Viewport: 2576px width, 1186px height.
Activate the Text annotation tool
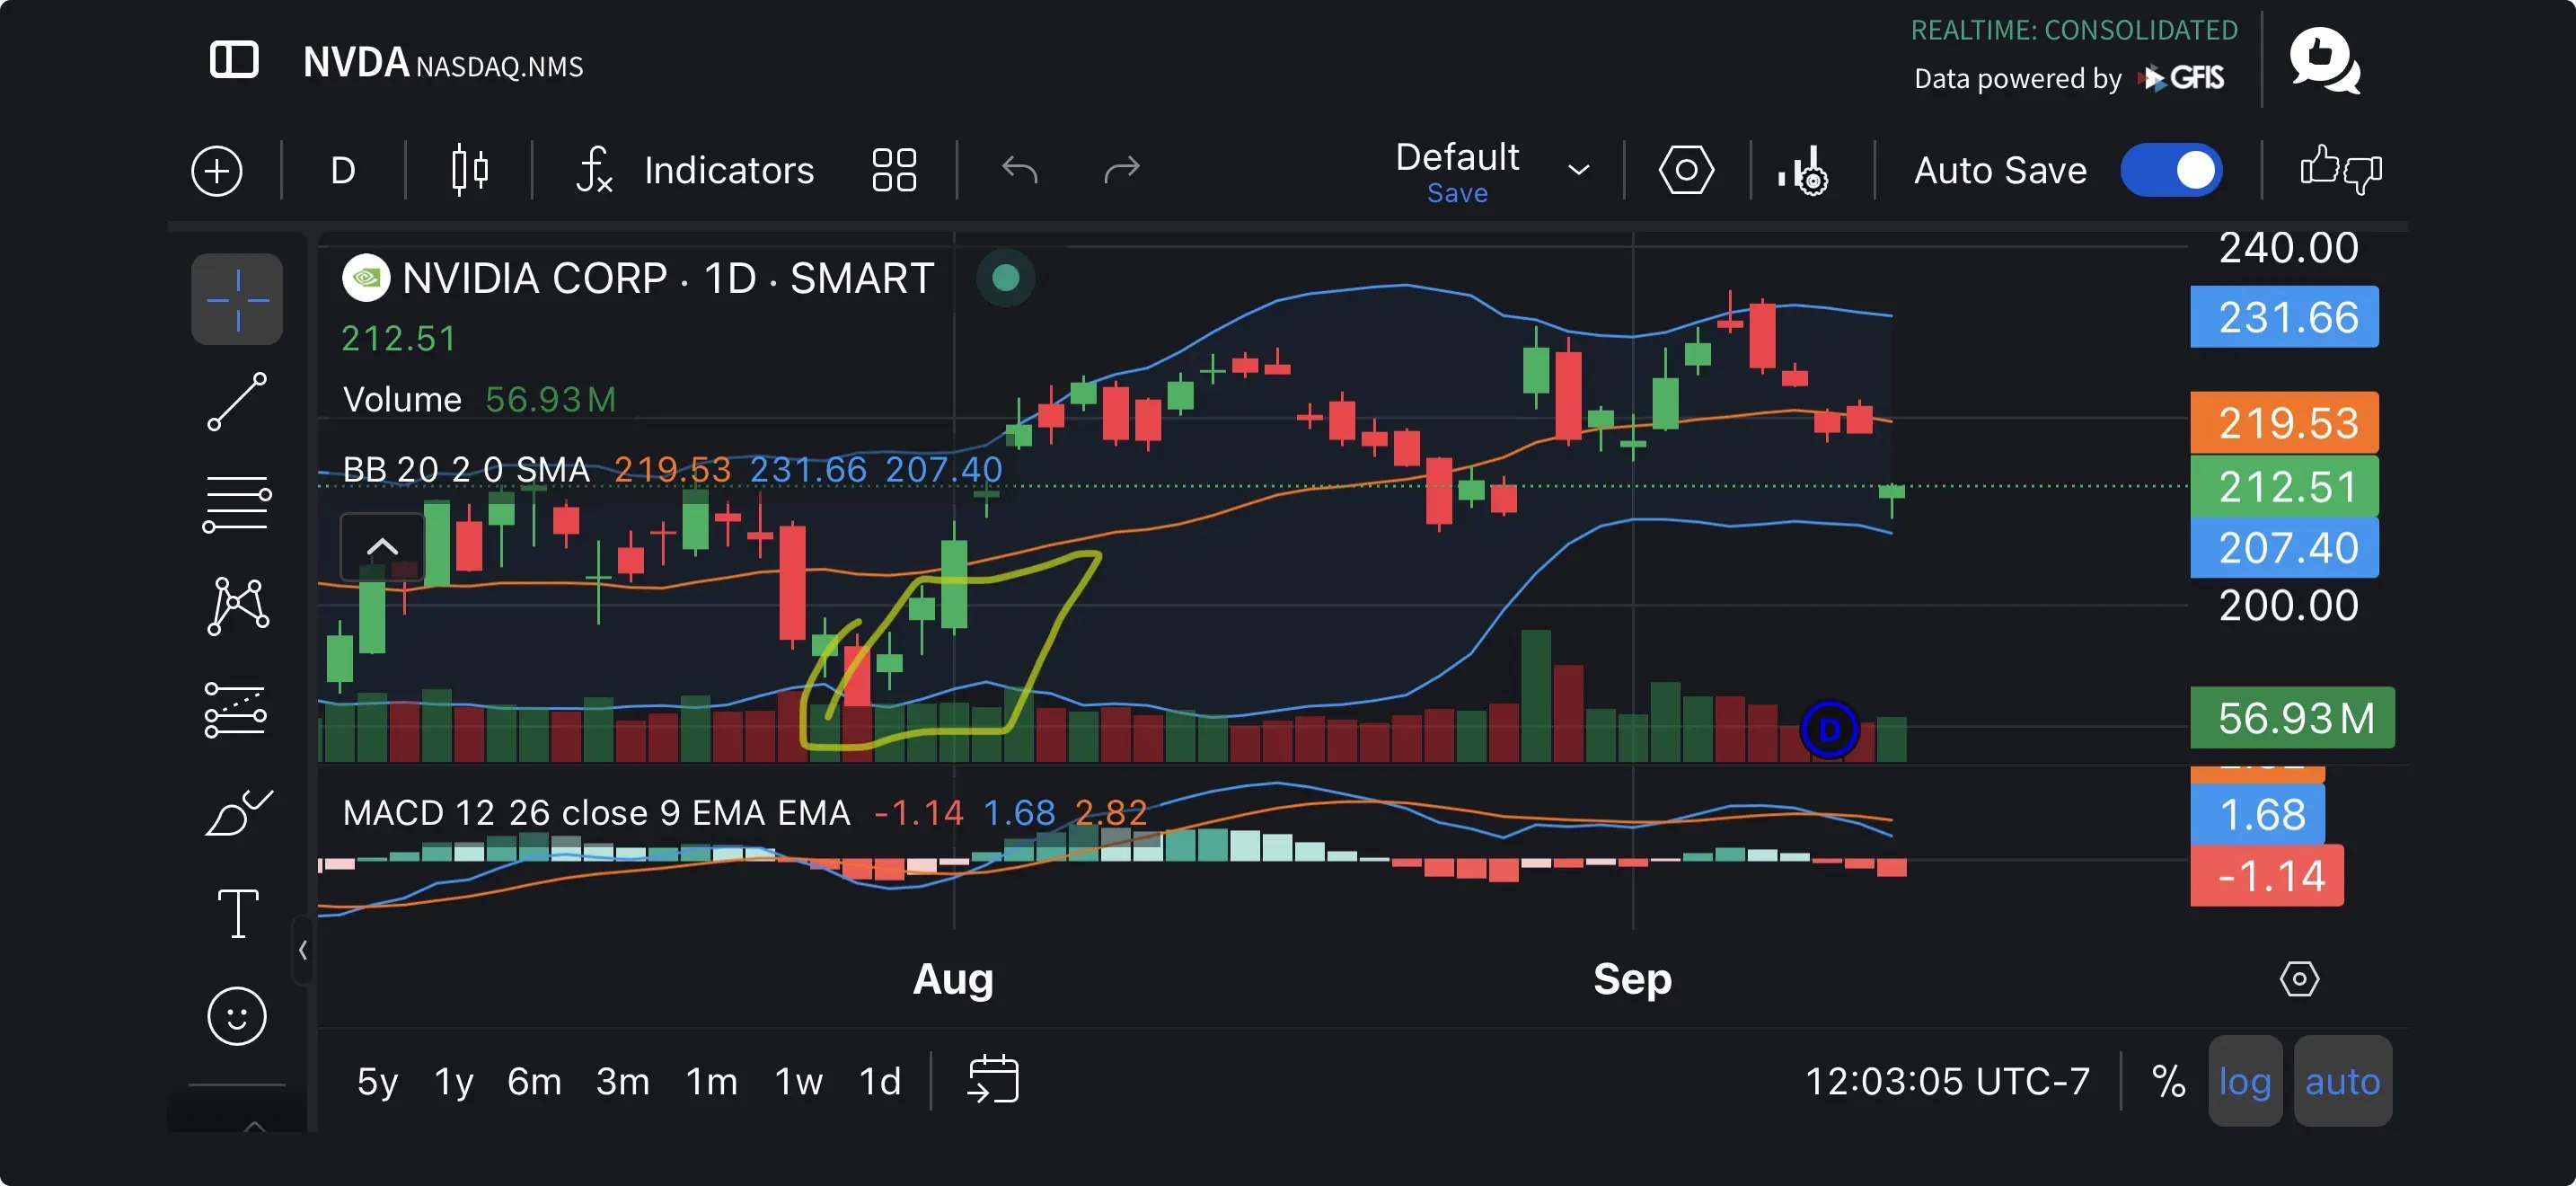click(238, 913)
